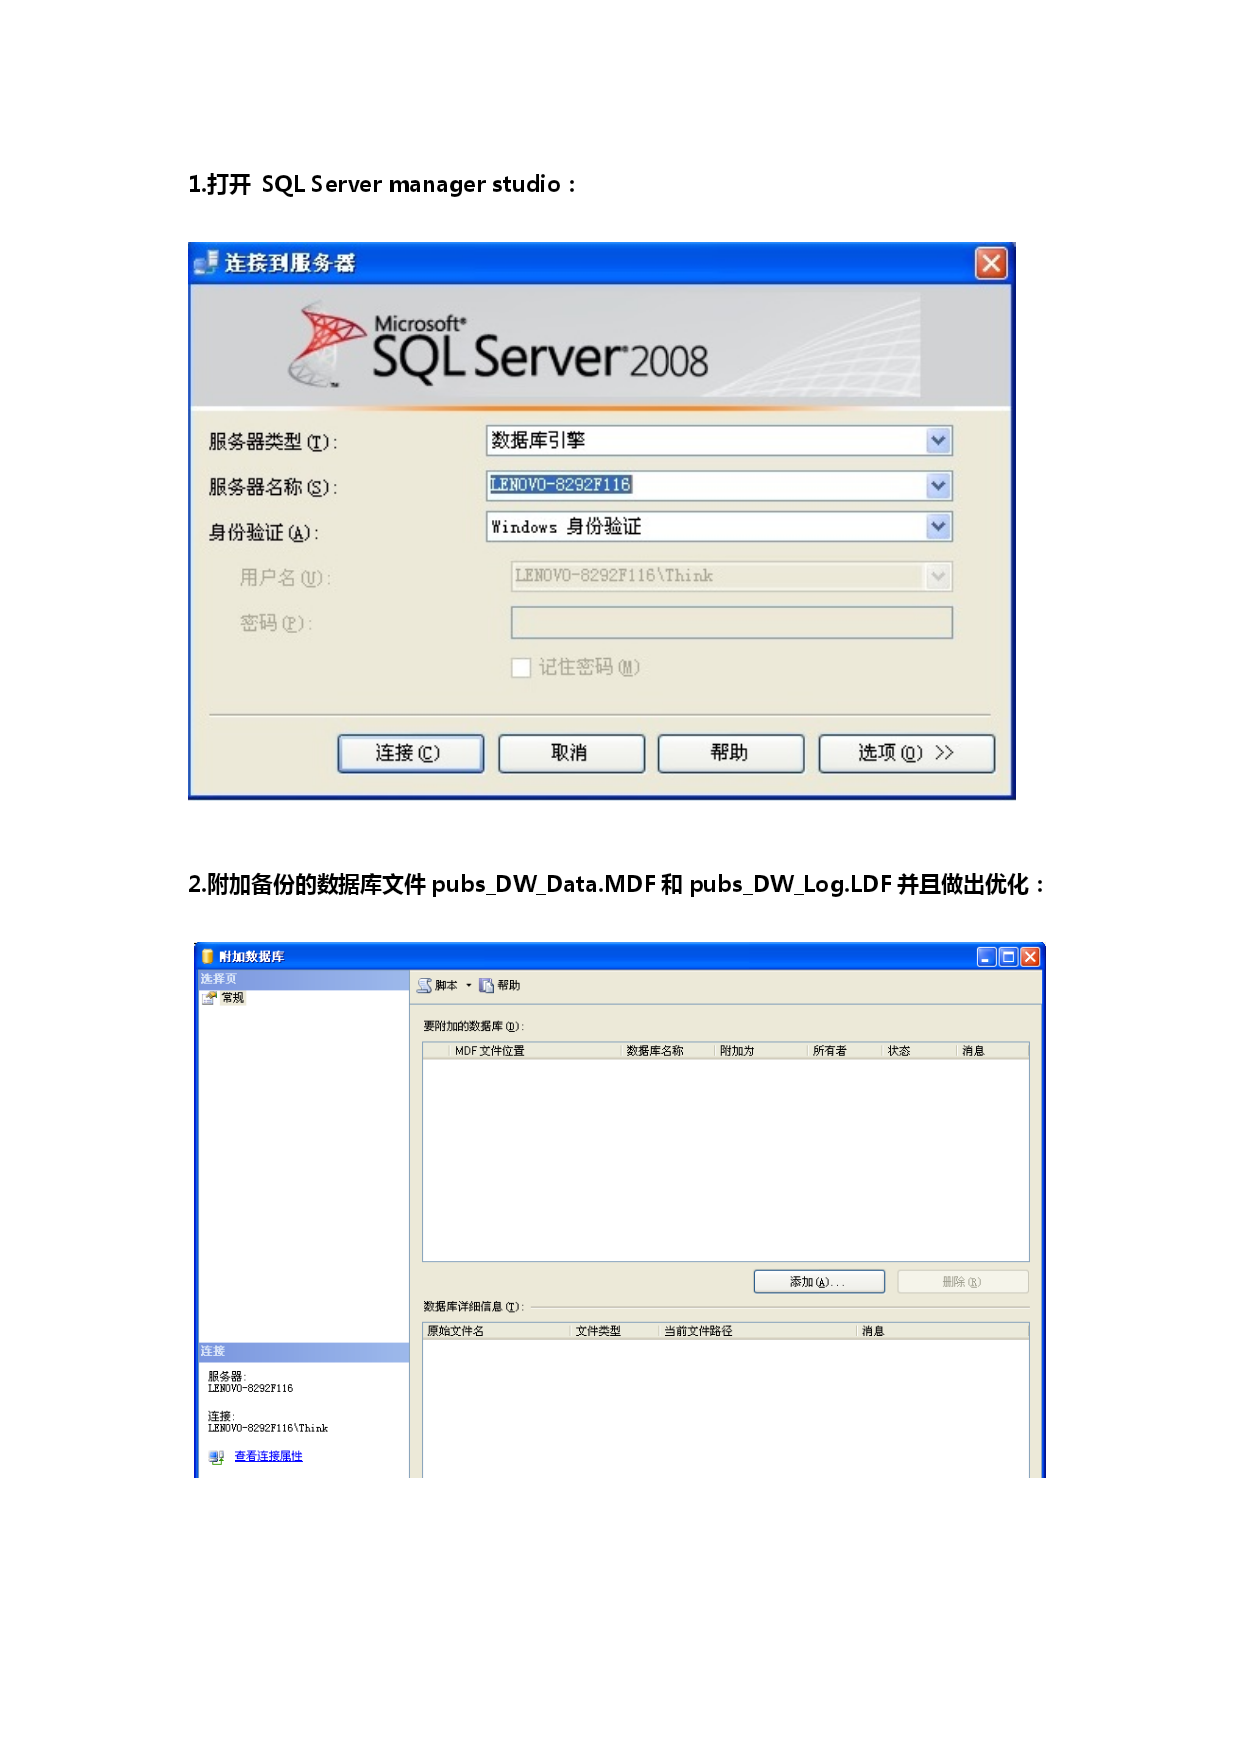Click the Connection (连接) section header

point(304,1352)
